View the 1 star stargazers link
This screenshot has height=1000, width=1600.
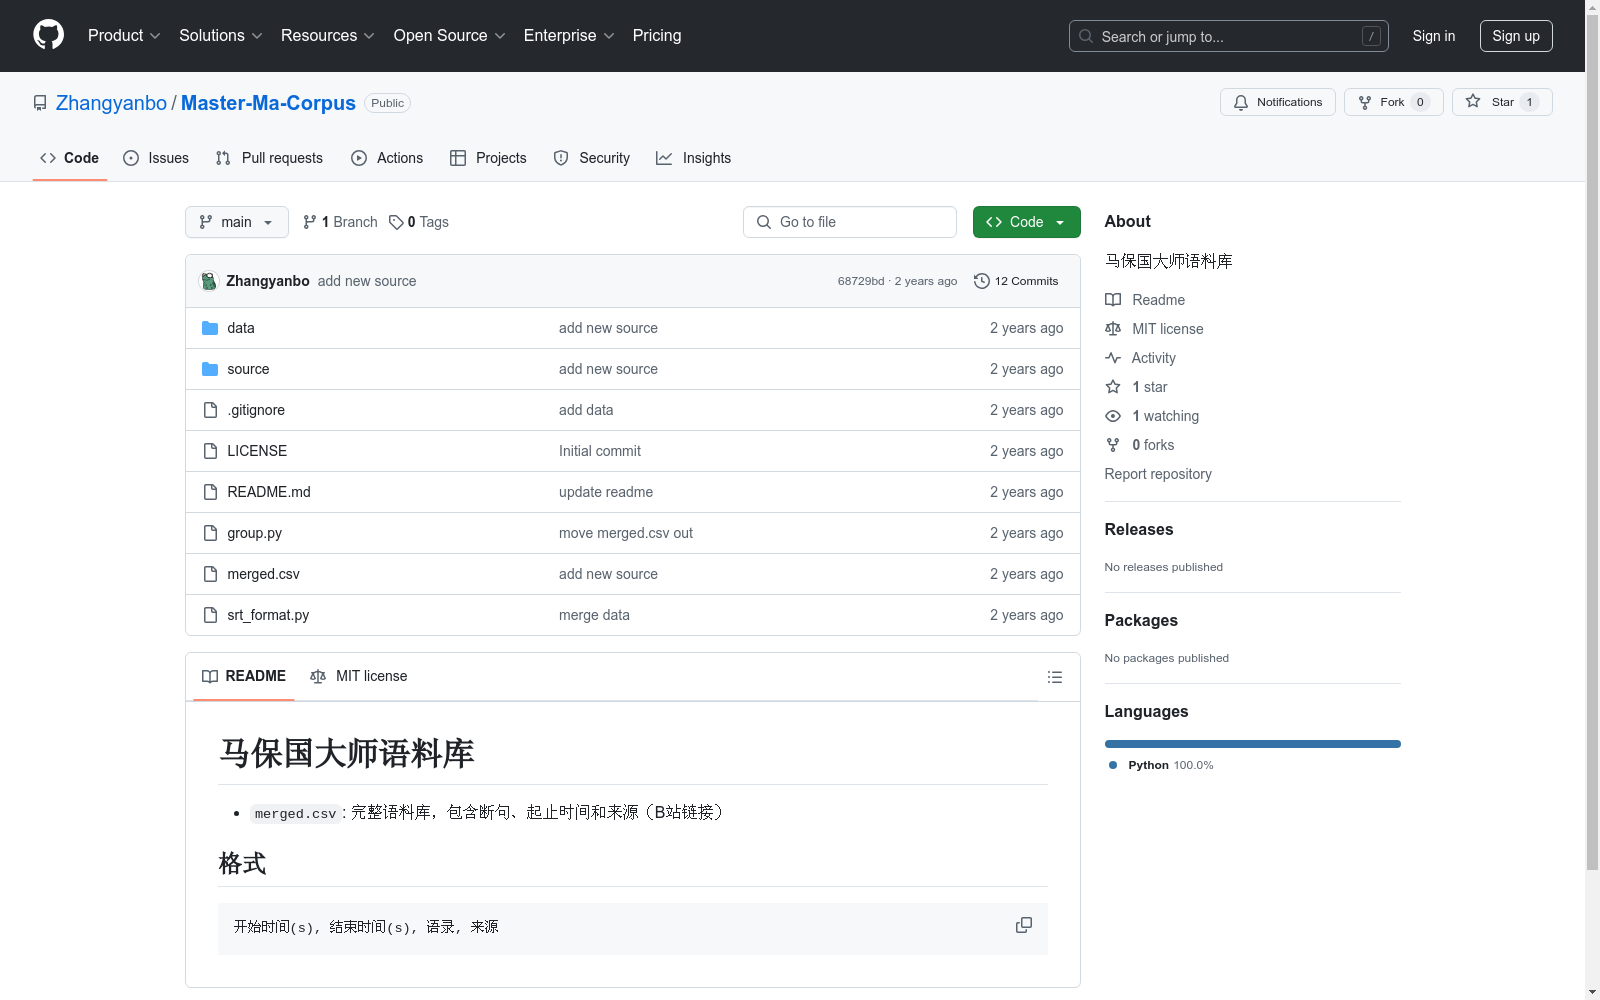pos(1136,387)
